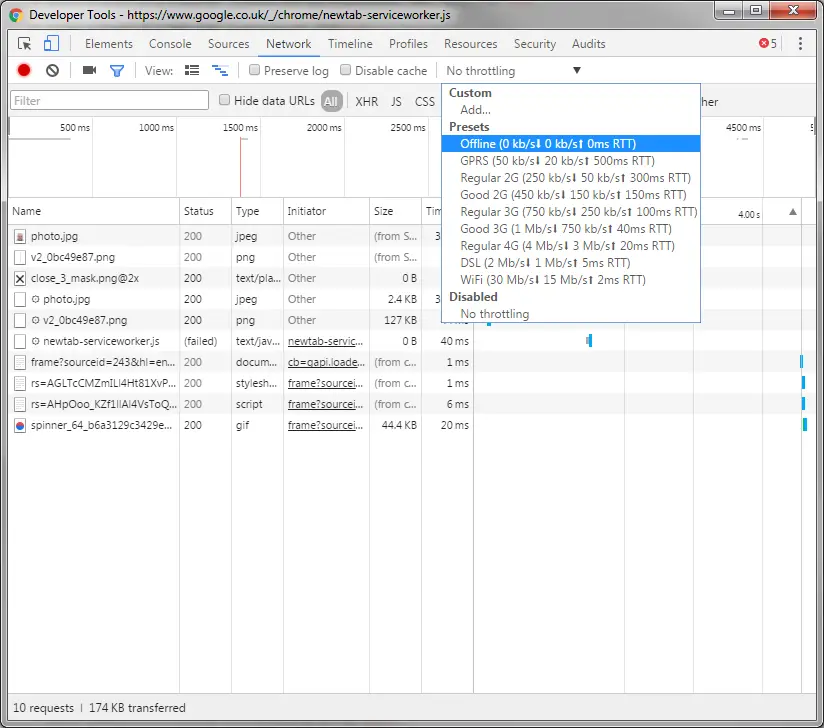Toggle the device mode icon

pos(51,44)
